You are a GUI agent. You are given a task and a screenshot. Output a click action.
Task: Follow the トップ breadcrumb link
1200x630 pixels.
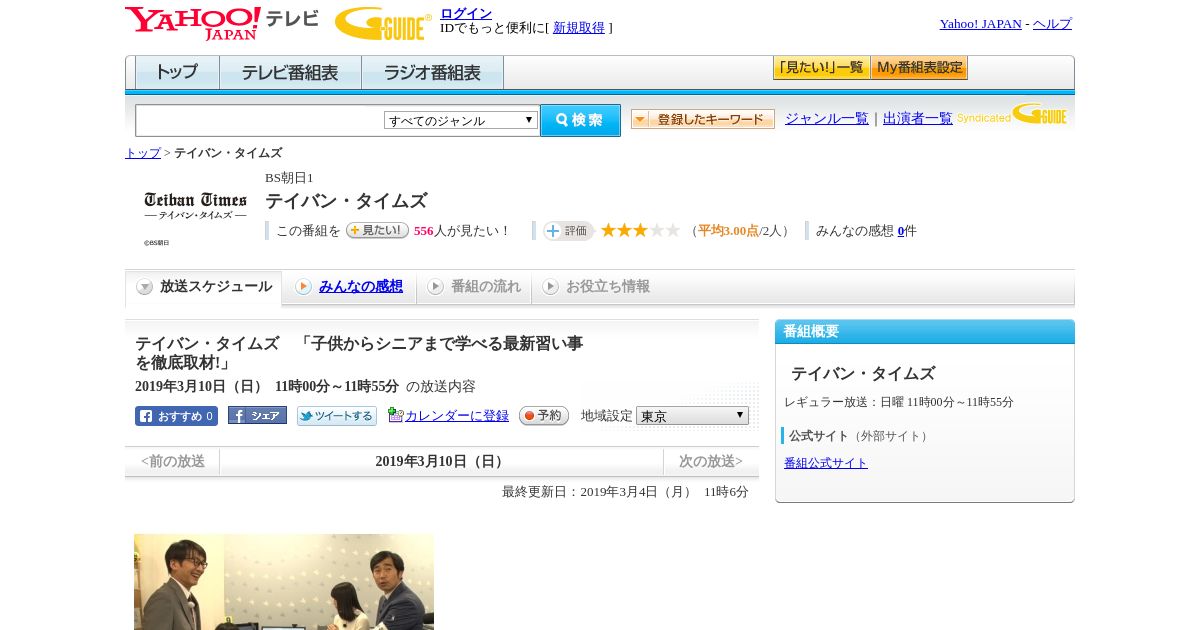point(143,153)
